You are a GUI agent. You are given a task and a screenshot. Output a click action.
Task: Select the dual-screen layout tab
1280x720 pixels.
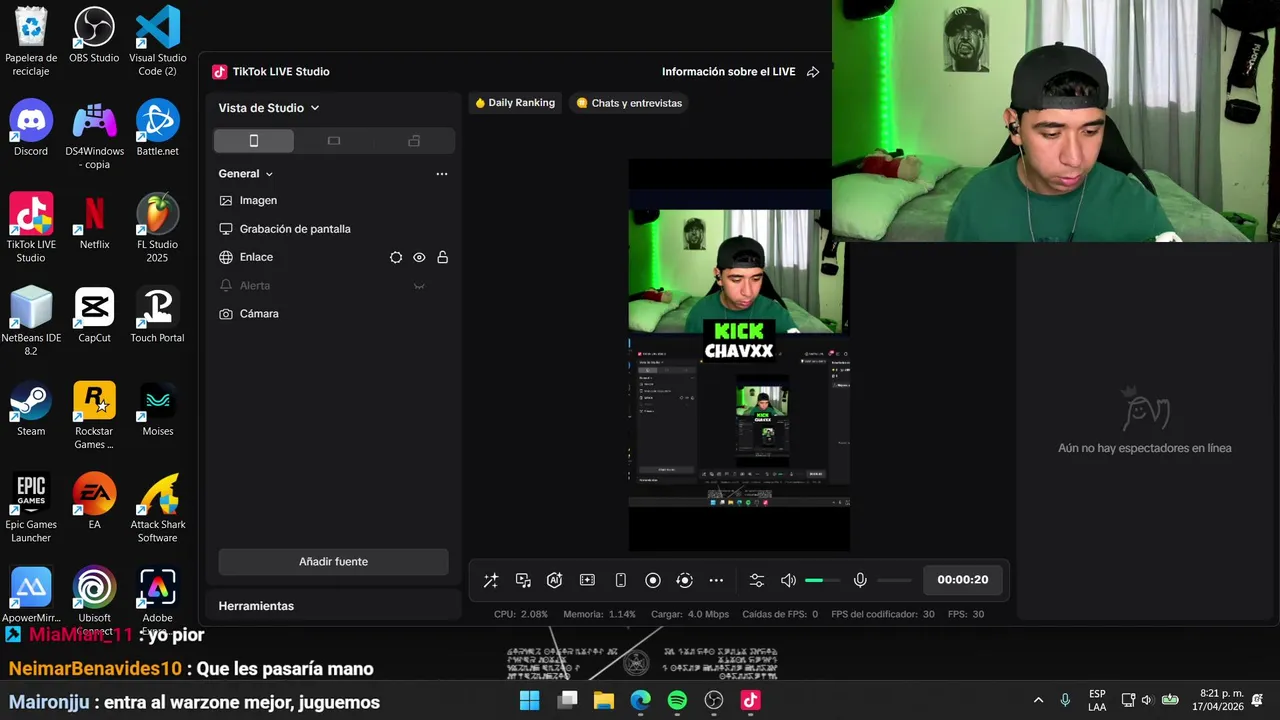(414, 141)
